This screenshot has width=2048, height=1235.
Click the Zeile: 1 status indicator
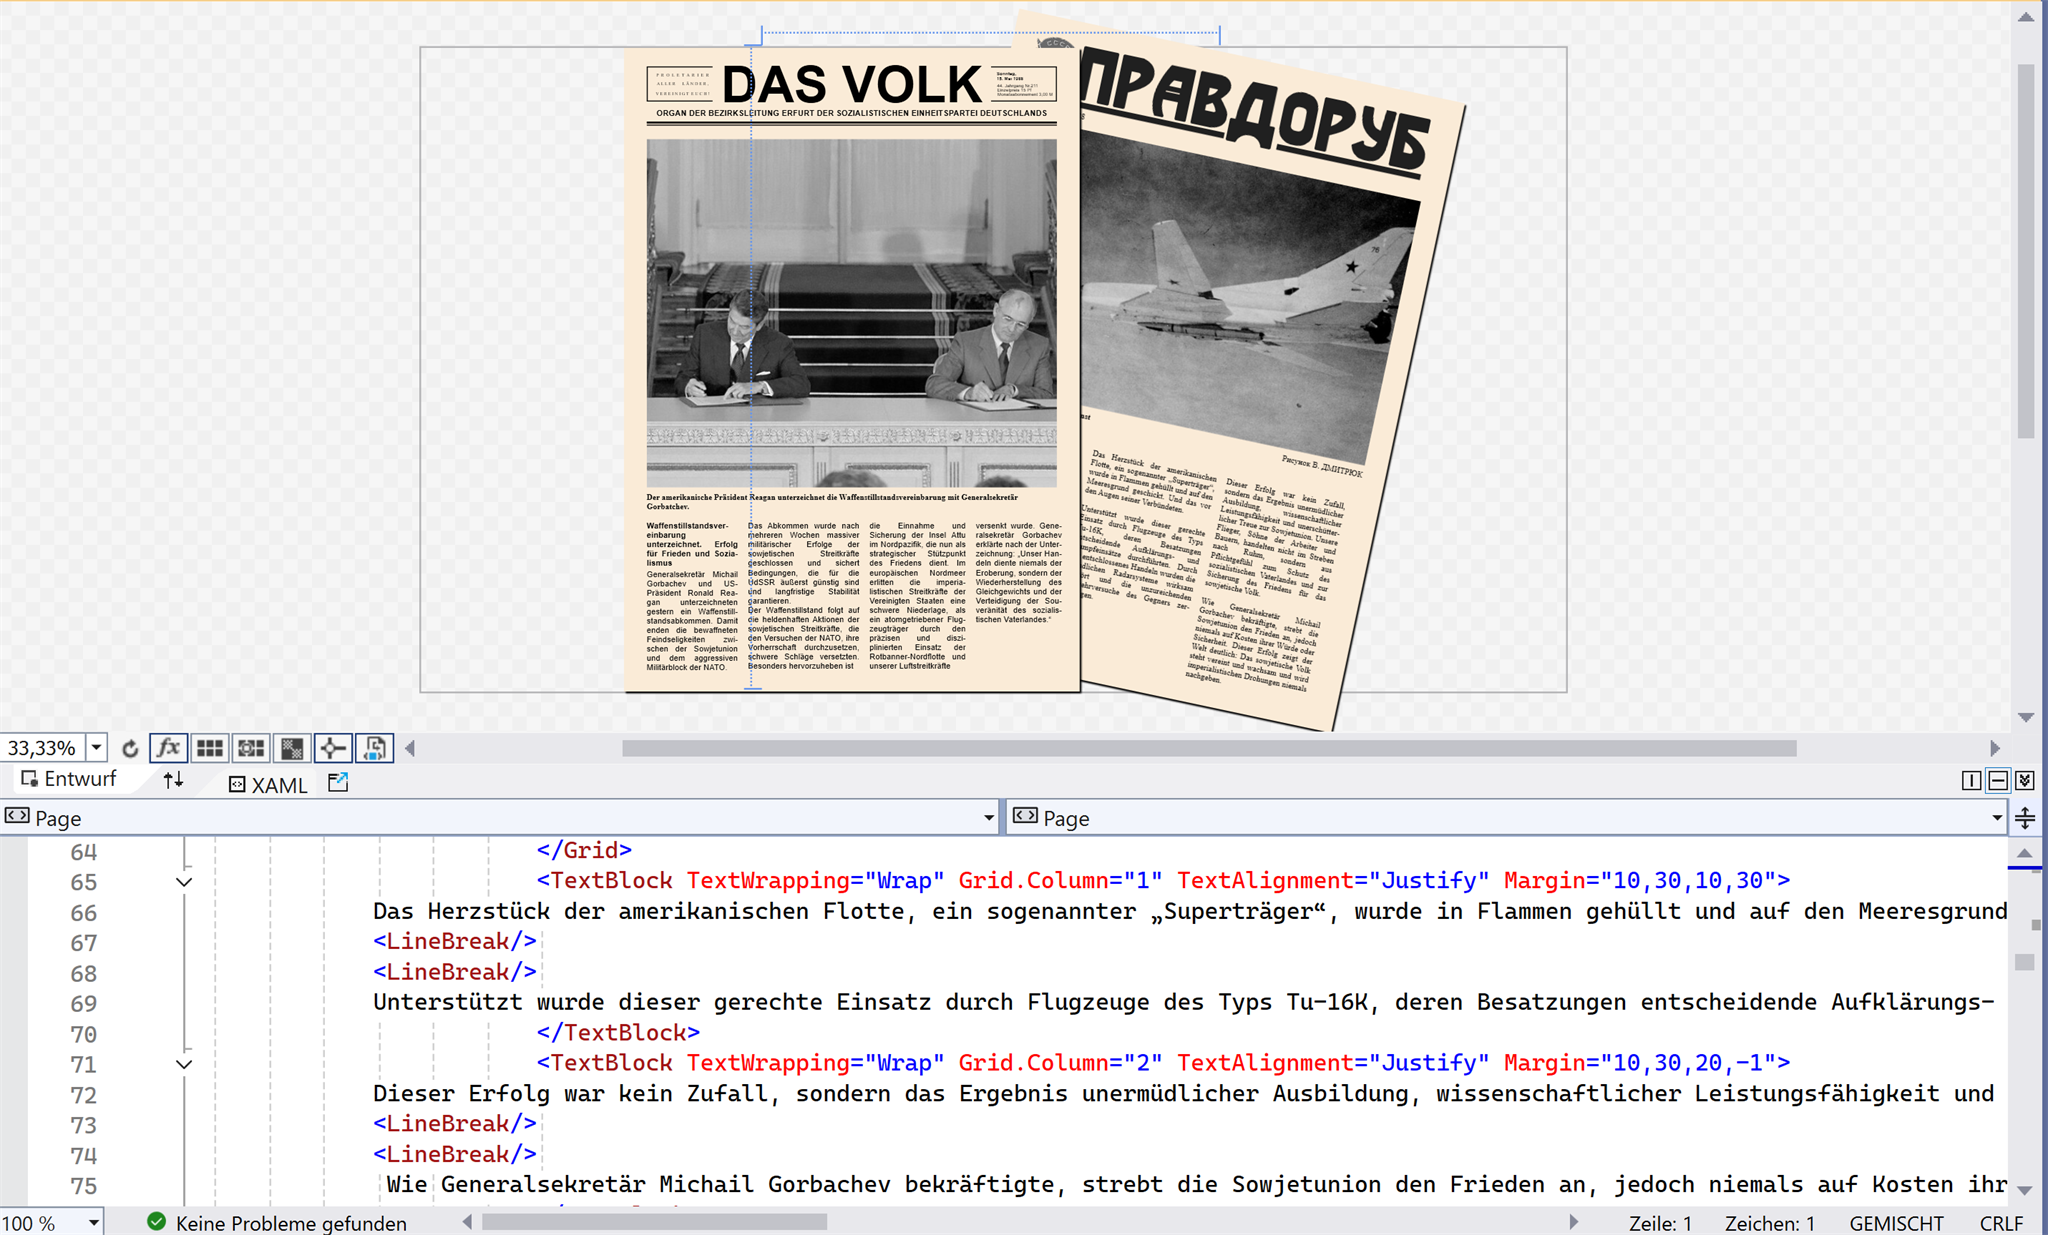1660,1223
